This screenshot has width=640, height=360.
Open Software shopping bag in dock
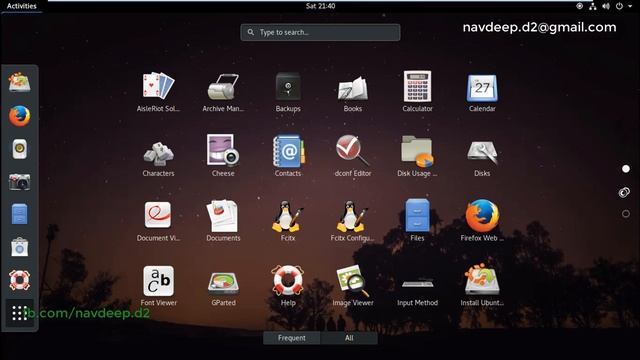click(20, 247)
